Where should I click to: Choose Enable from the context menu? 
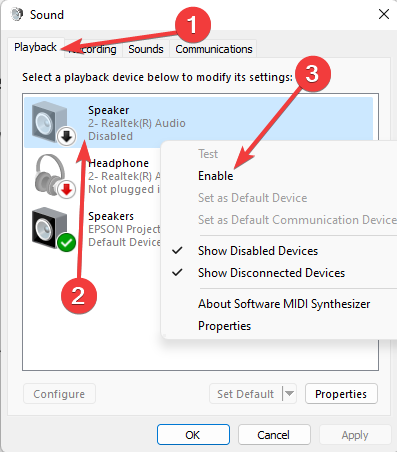216,176
